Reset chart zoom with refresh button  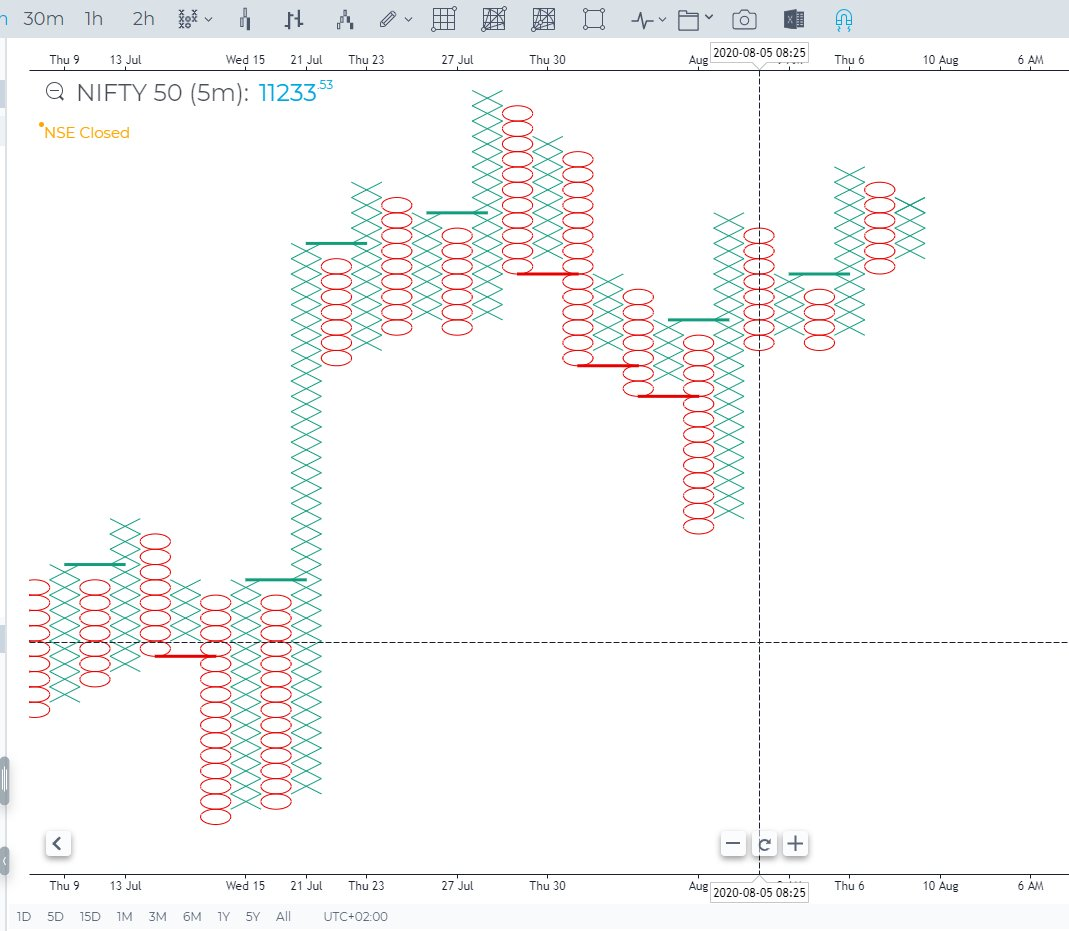click(764, 844)
